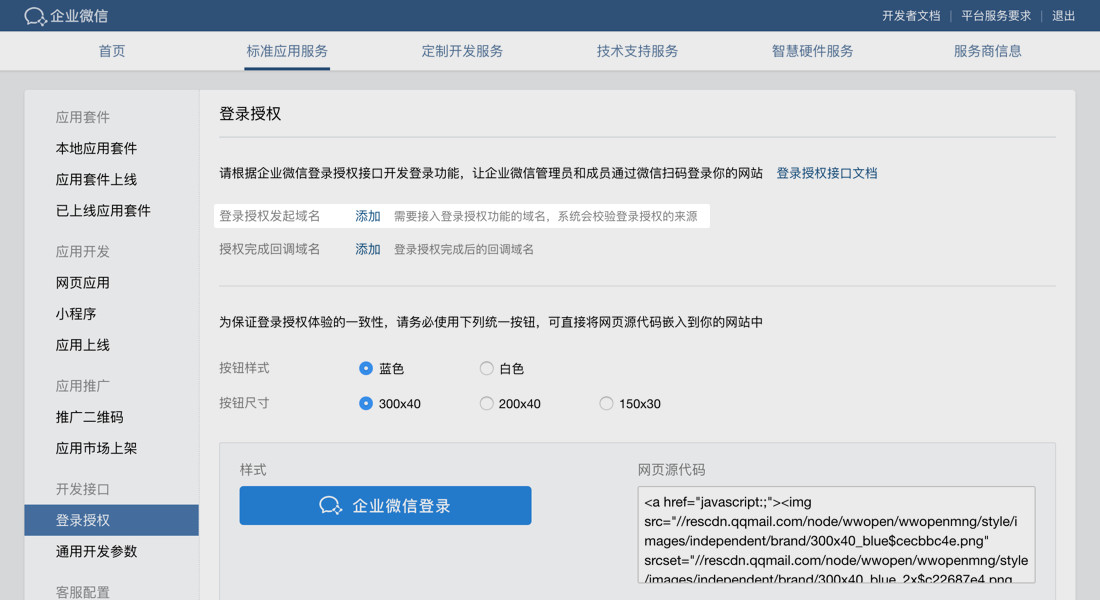Select 蓝色 button style radio
The height and width of the screenshot is (600, 1100).
coord(365,368)
